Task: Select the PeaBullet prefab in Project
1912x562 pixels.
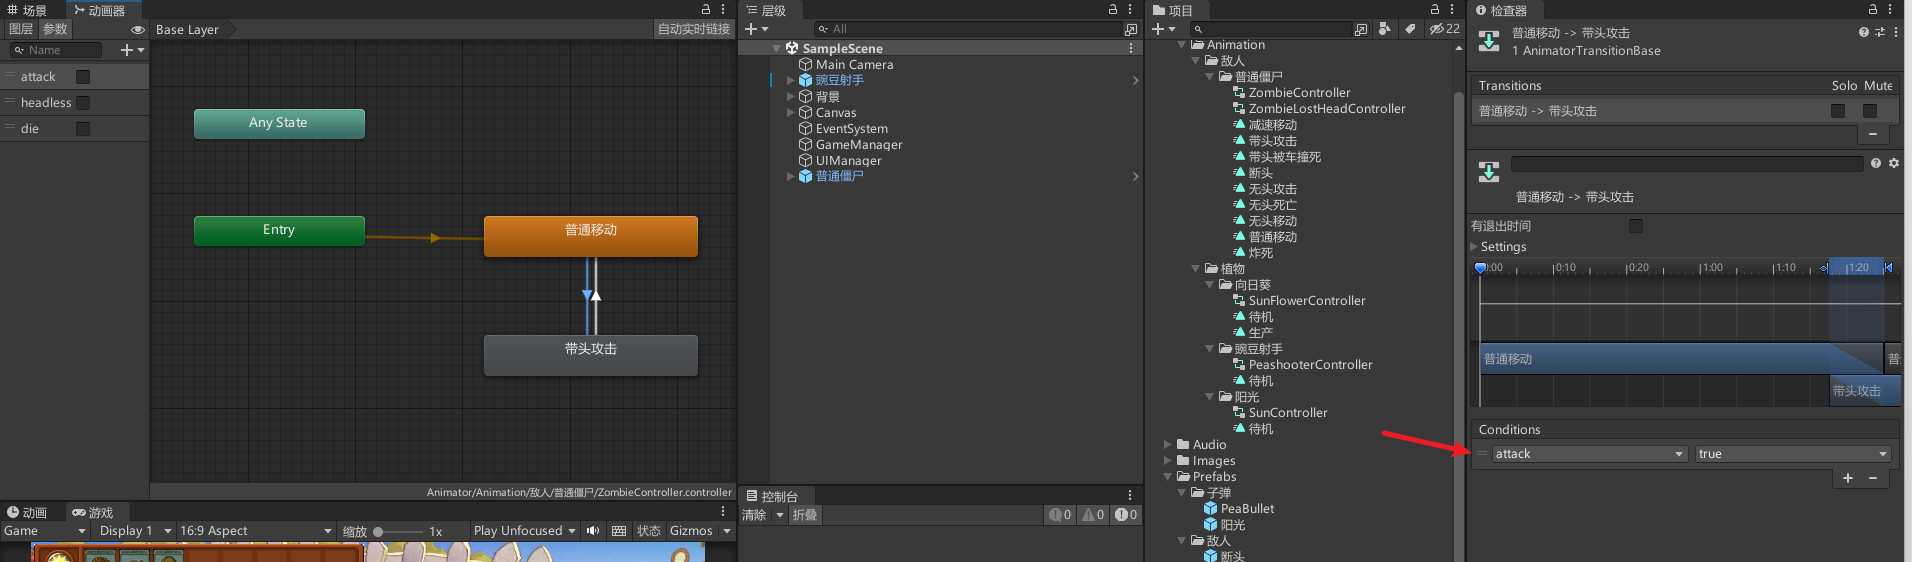Action: [x=1239, y=509]
